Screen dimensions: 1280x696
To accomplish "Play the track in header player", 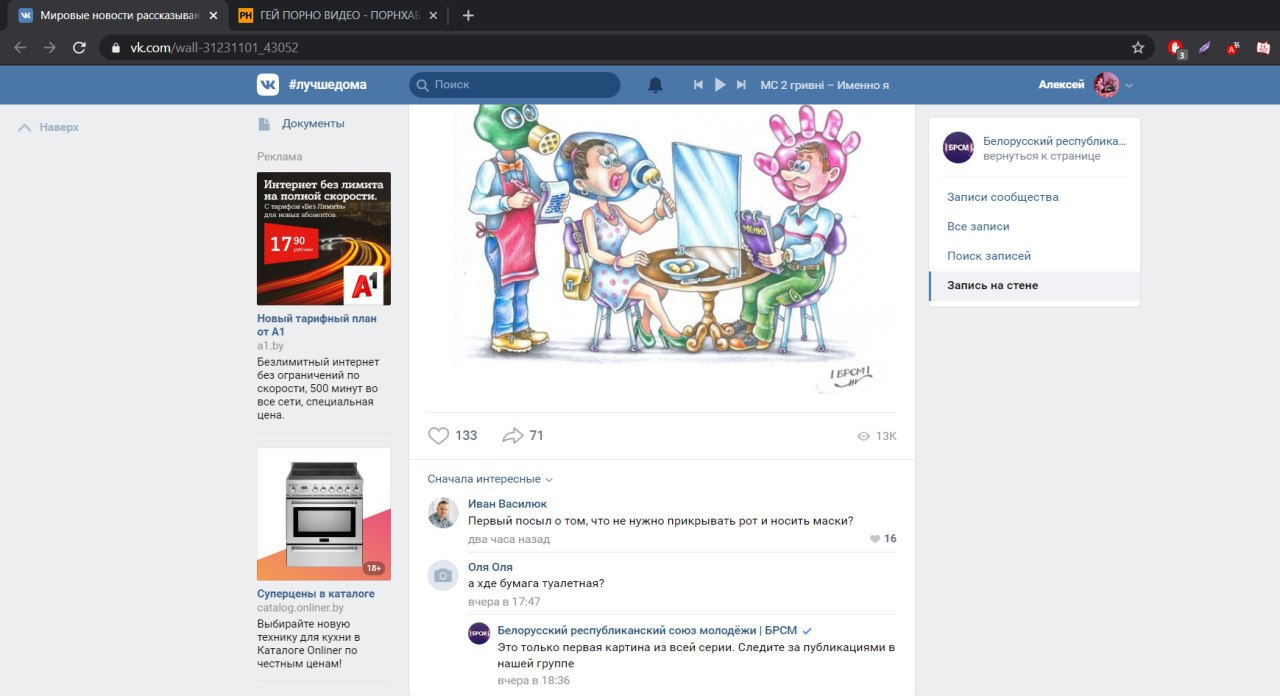I will [720, 85].
